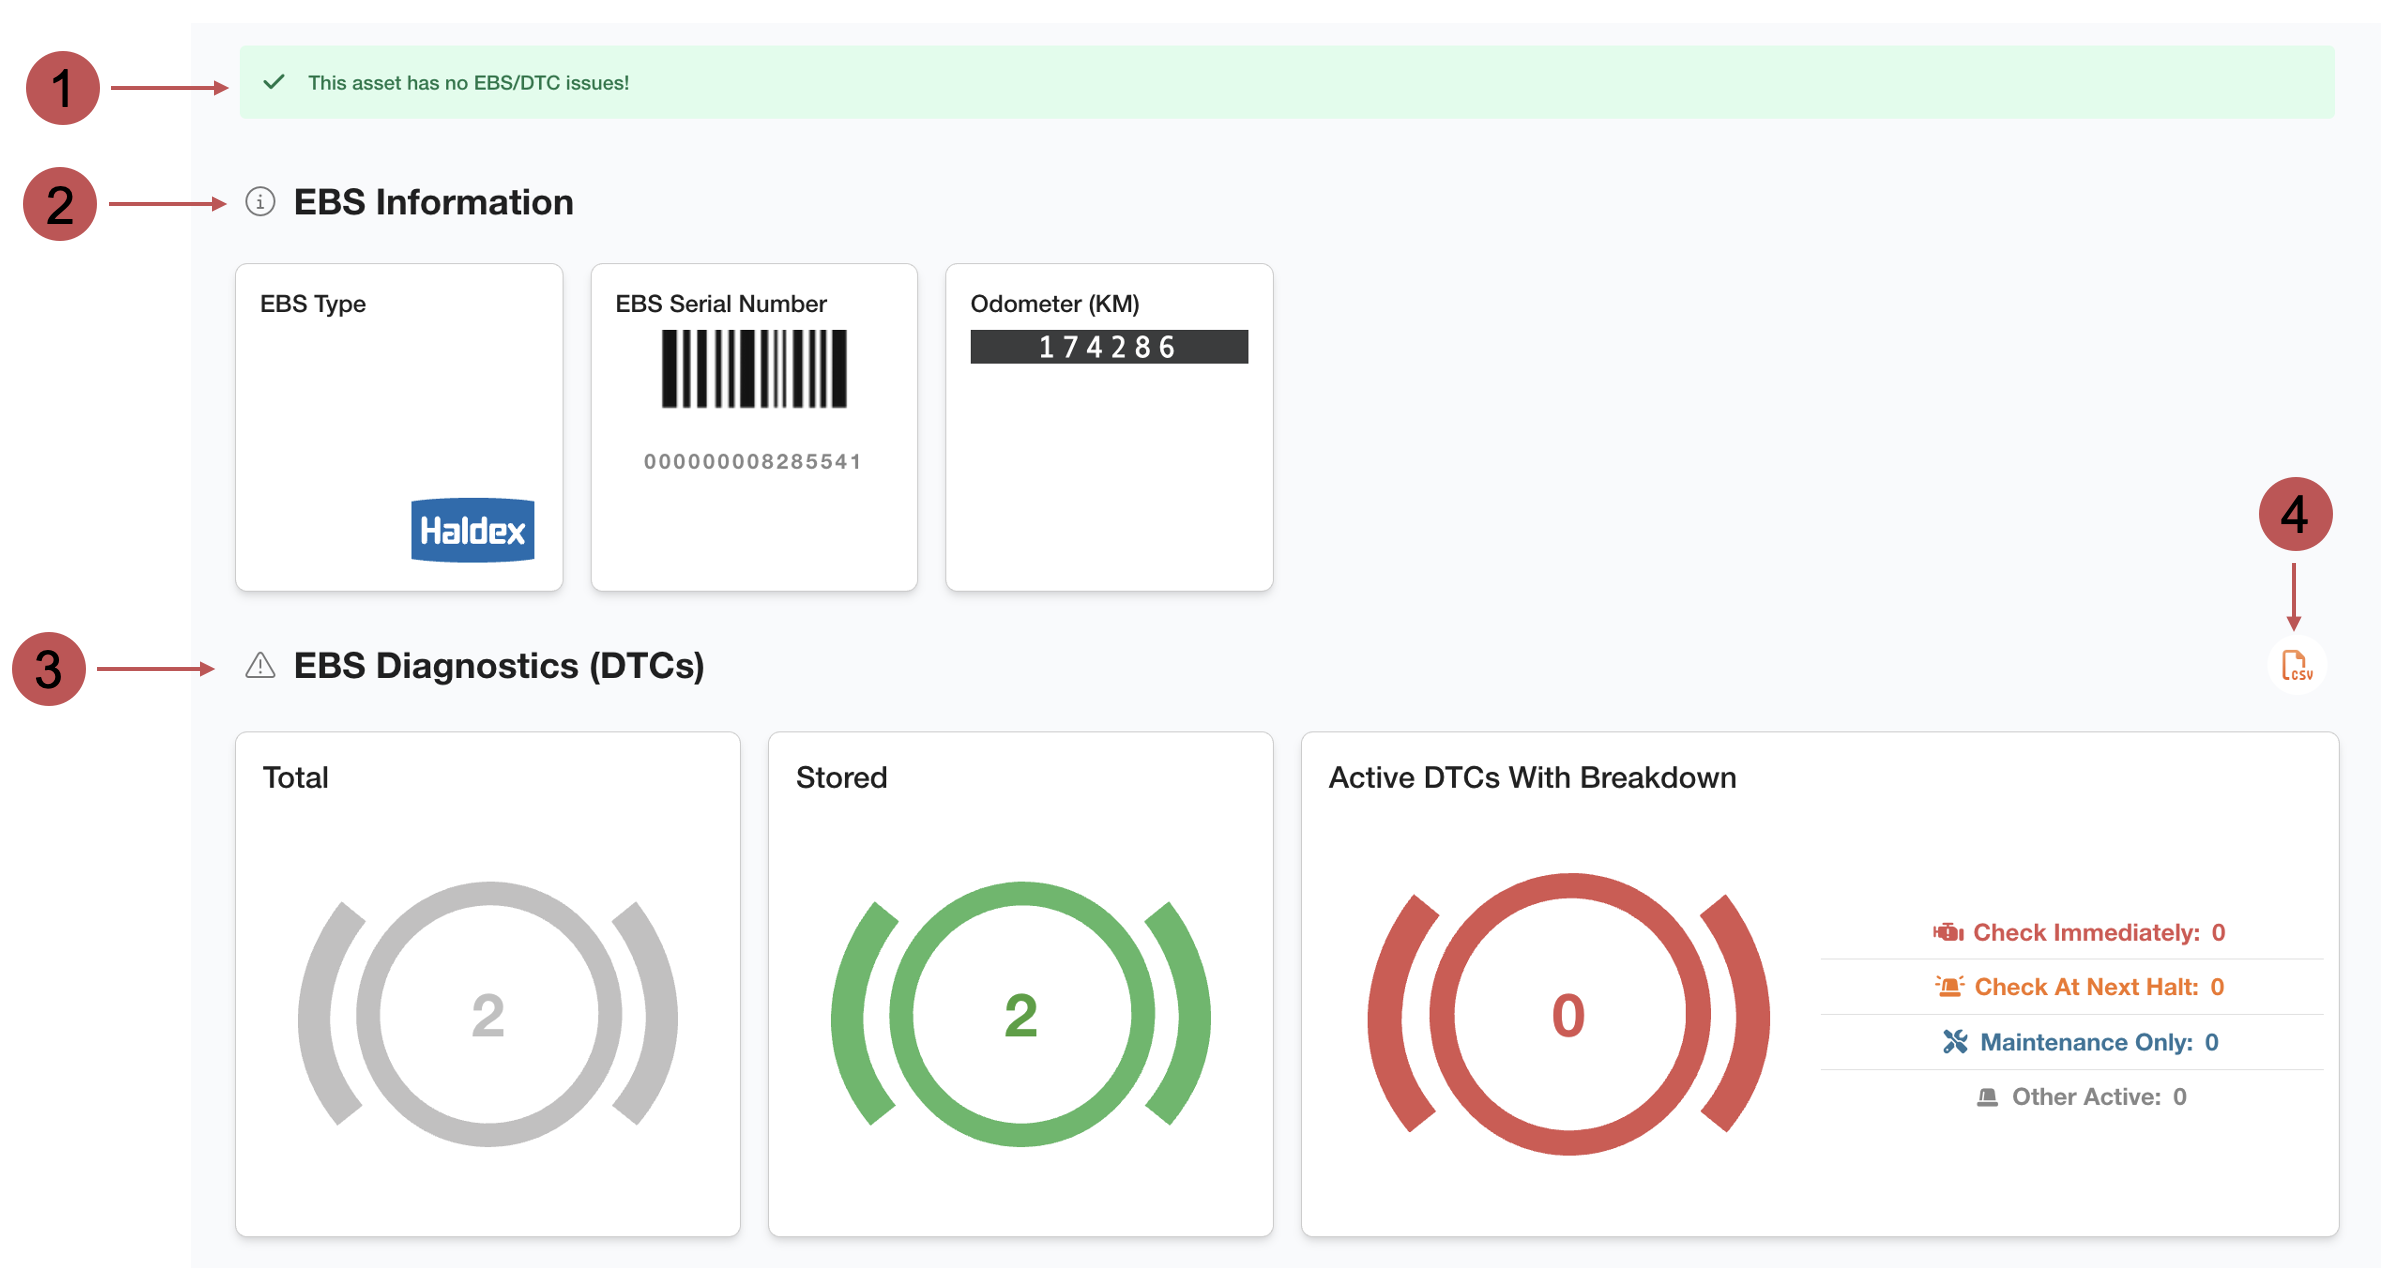Image resolution: width=2390 pixels, height=1268 pixels.
Task: Click the siren icon next to Check At Next Halt
Action: (x=1949, y=987)
